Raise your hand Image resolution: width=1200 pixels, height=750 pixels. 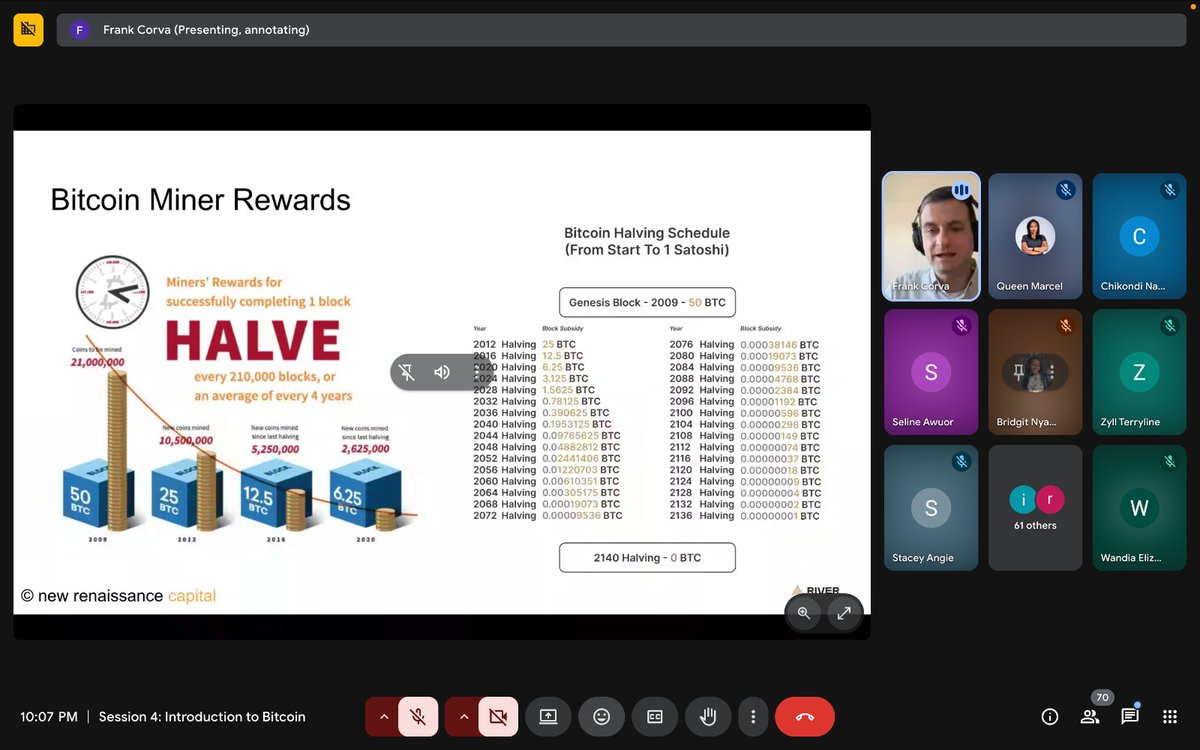[x=708, y=716]
